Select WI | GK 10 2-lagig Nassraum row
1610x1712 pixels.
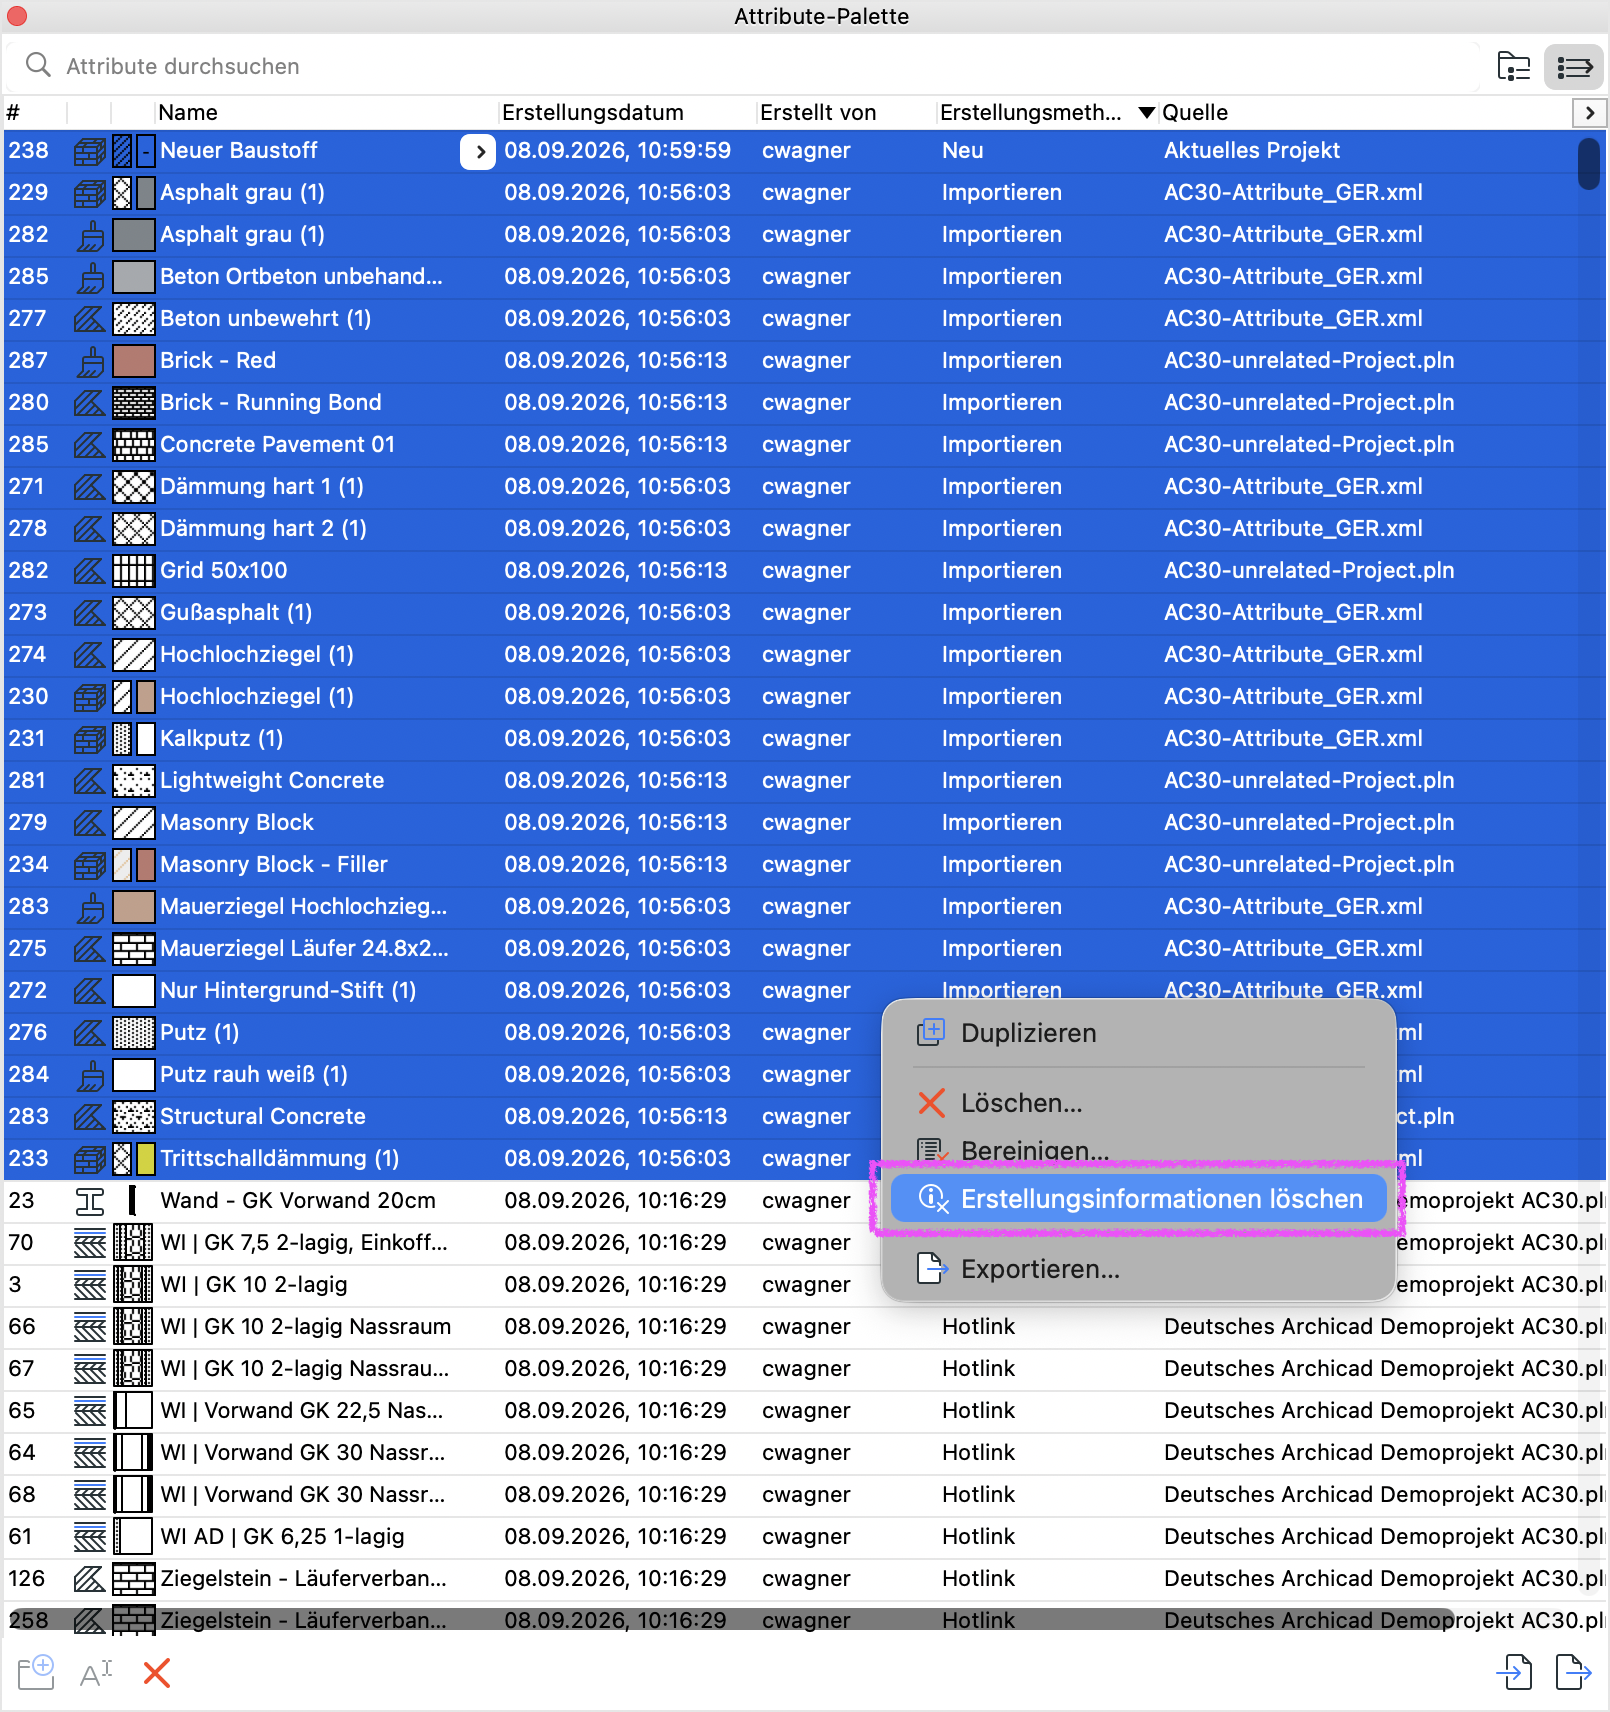pyautogui.click(x=805, y=1327)
